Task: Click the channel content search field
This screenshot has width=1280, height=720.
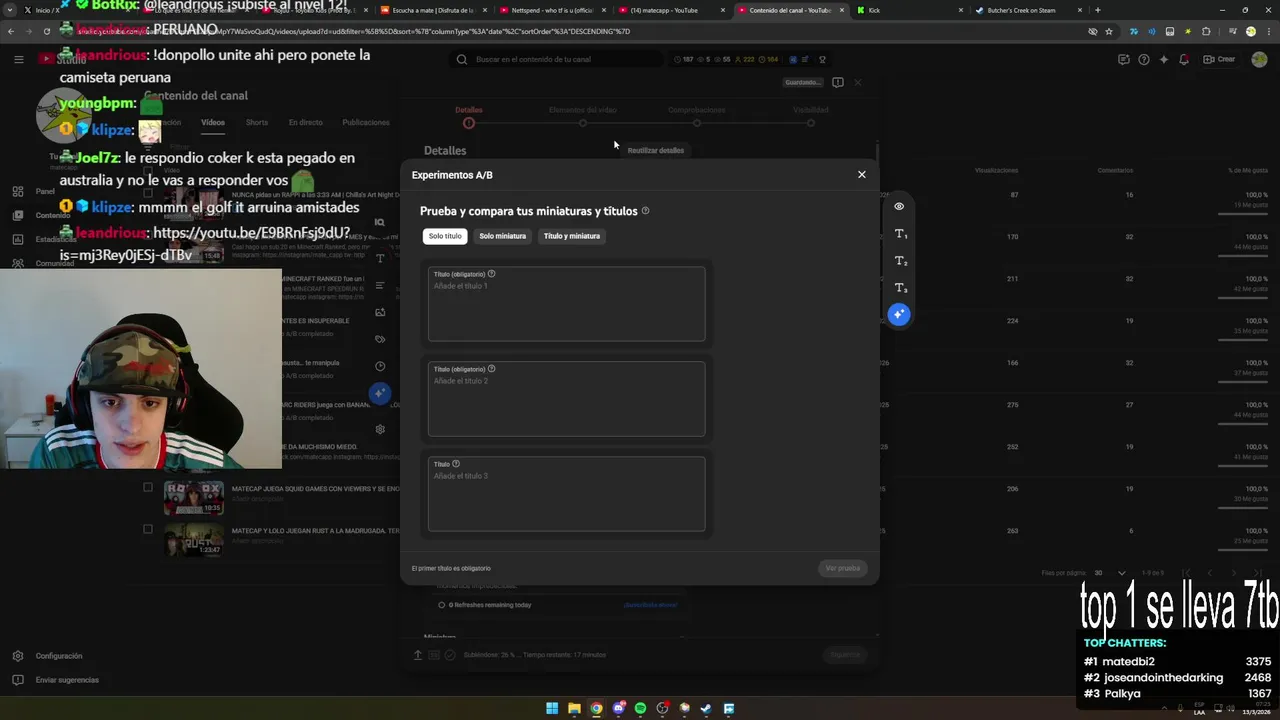Action: [556, 59]
